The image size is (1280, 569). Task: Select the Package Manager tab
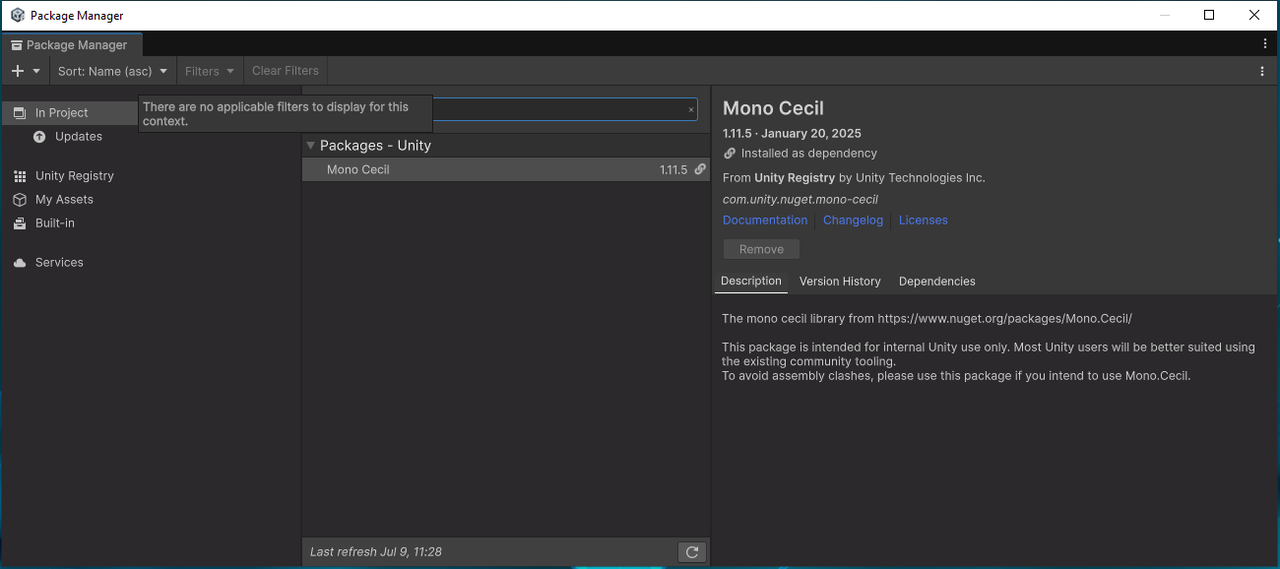coord(72,45)
